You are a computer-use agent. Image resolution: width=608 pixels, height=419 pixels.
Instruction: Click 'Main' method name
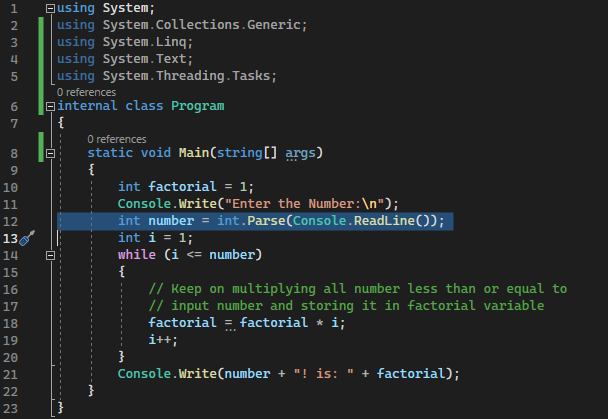pos(194,153)
